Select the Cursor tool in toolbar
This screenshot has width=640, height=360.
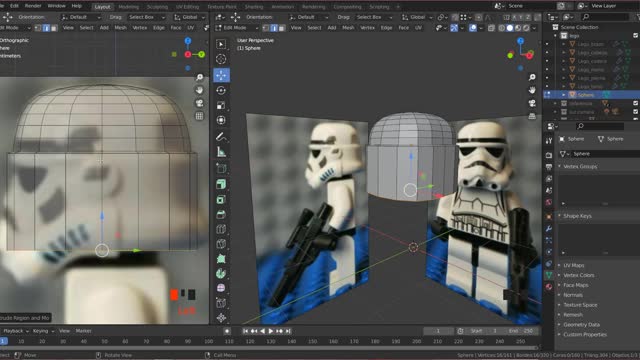click(x=221, y=59)
